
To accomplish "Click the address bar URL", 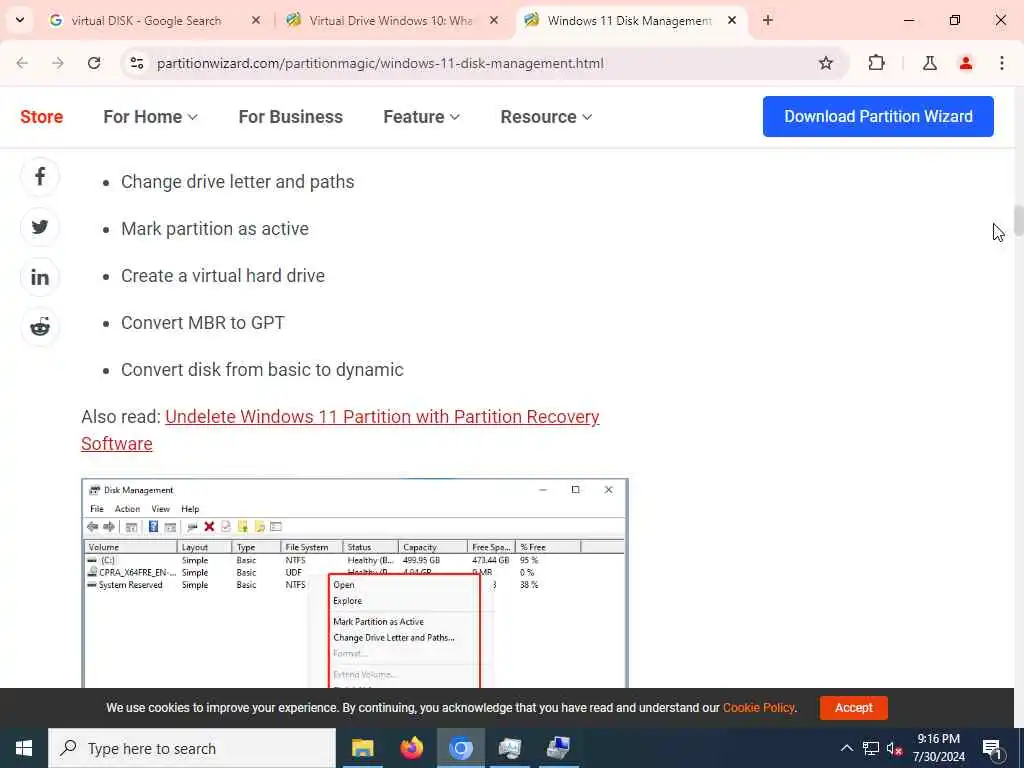I will click(x=380, y=63).
